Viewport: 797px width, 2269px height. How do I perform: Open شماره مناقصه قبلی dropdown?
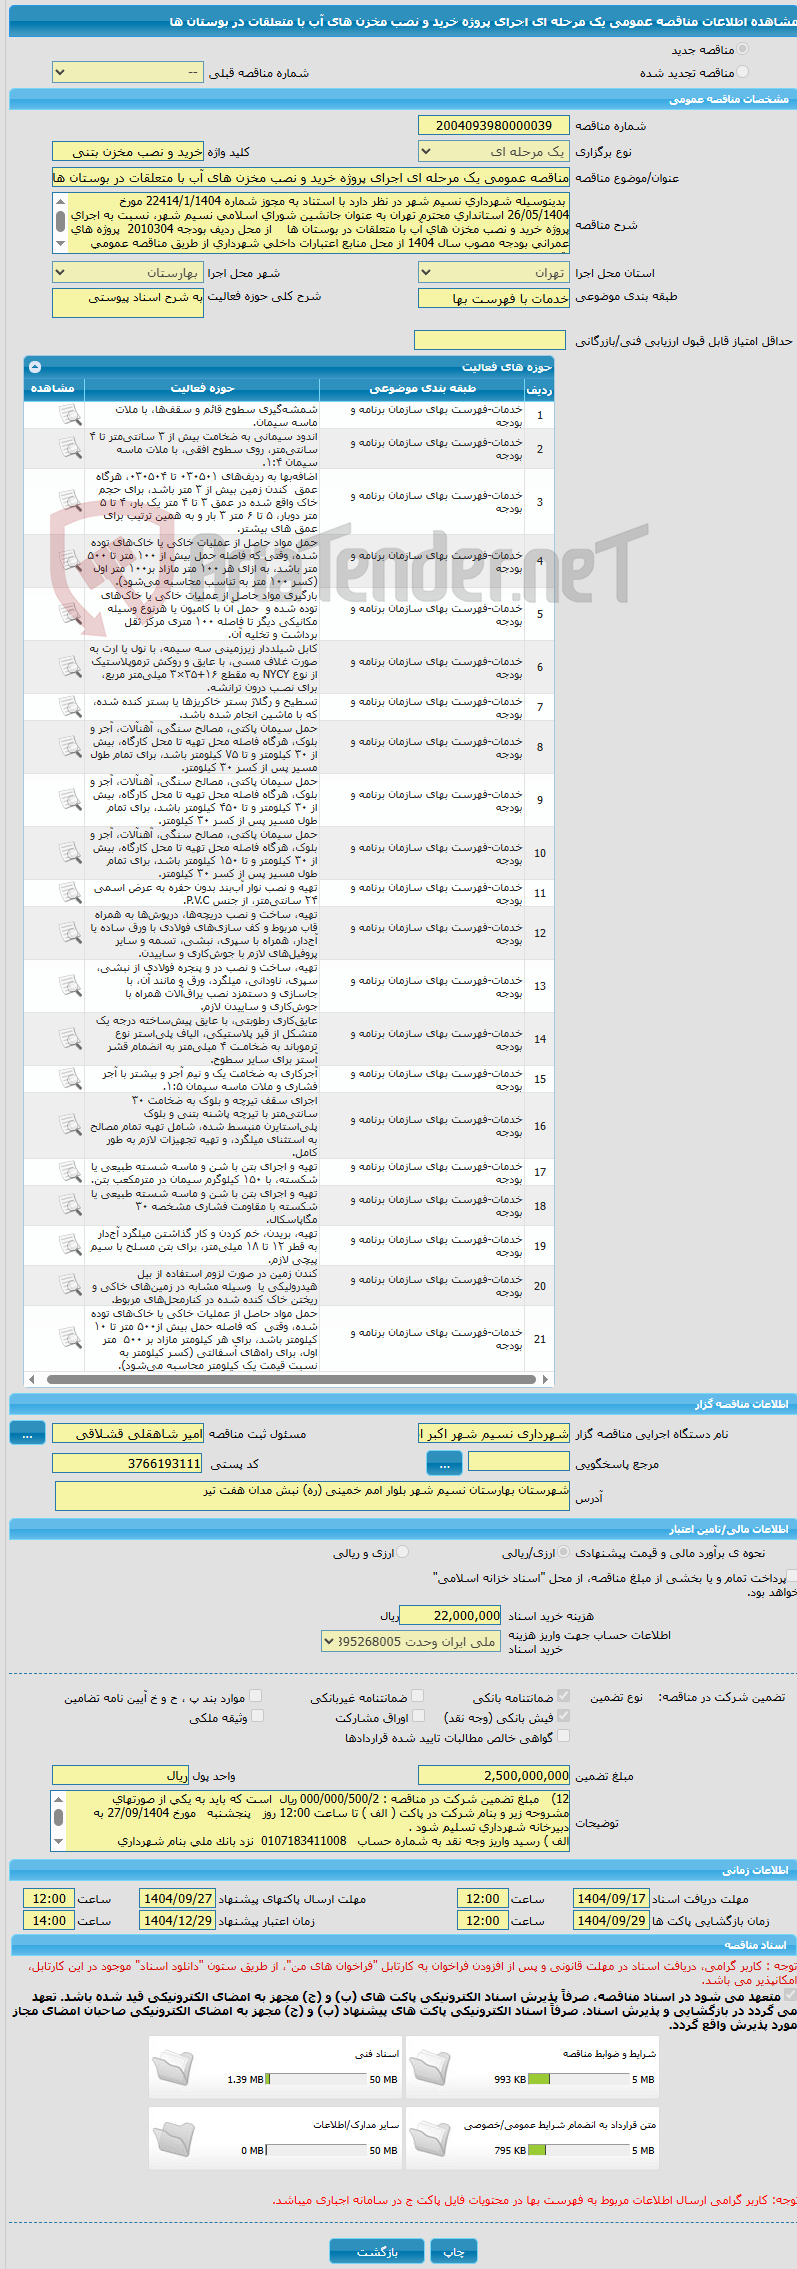click(128, 73)
